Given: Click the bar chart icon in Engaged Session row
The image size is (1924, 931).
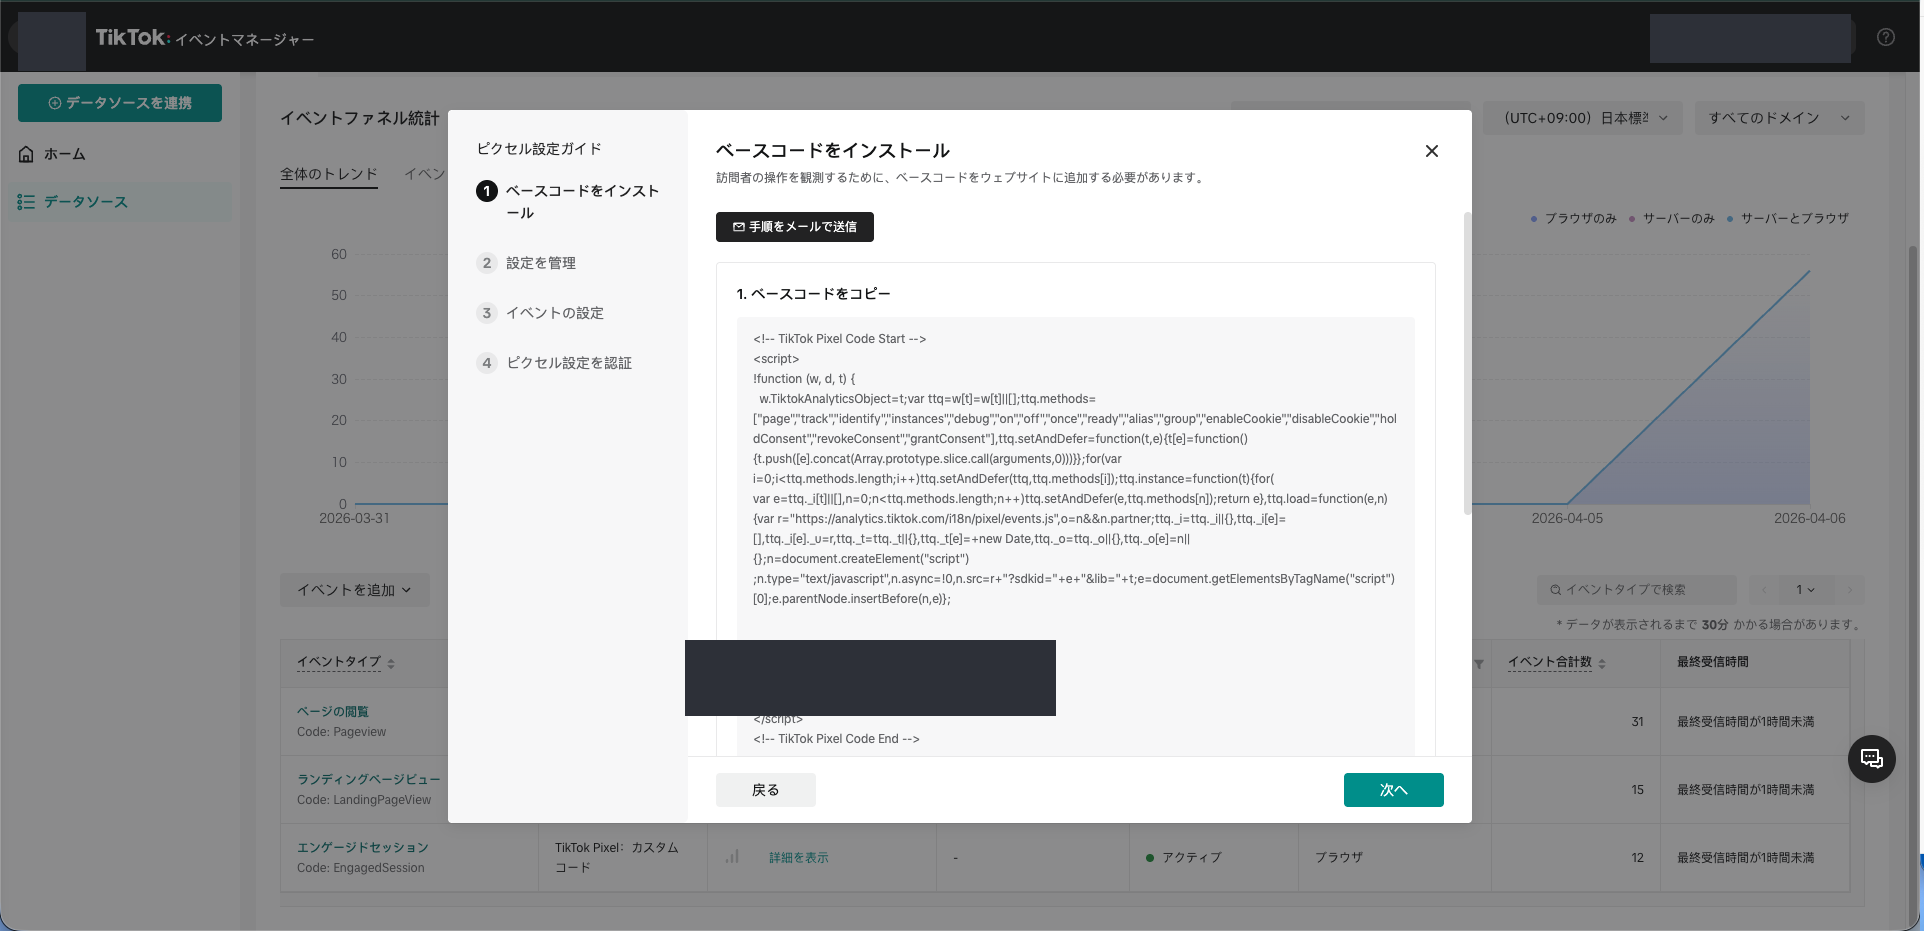Looking at the screenshot, I should (x=732, y=857).
